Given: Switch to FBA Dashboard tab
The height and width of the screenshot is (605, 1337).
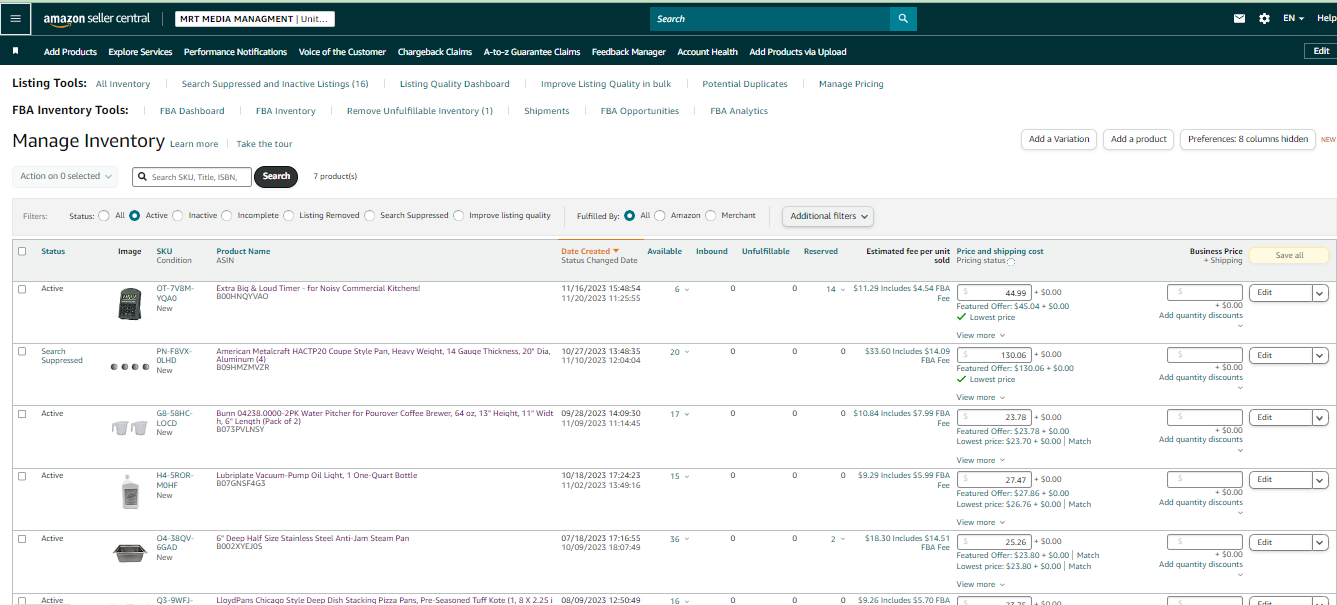Looking at the screenshot, I should point(192,111).
